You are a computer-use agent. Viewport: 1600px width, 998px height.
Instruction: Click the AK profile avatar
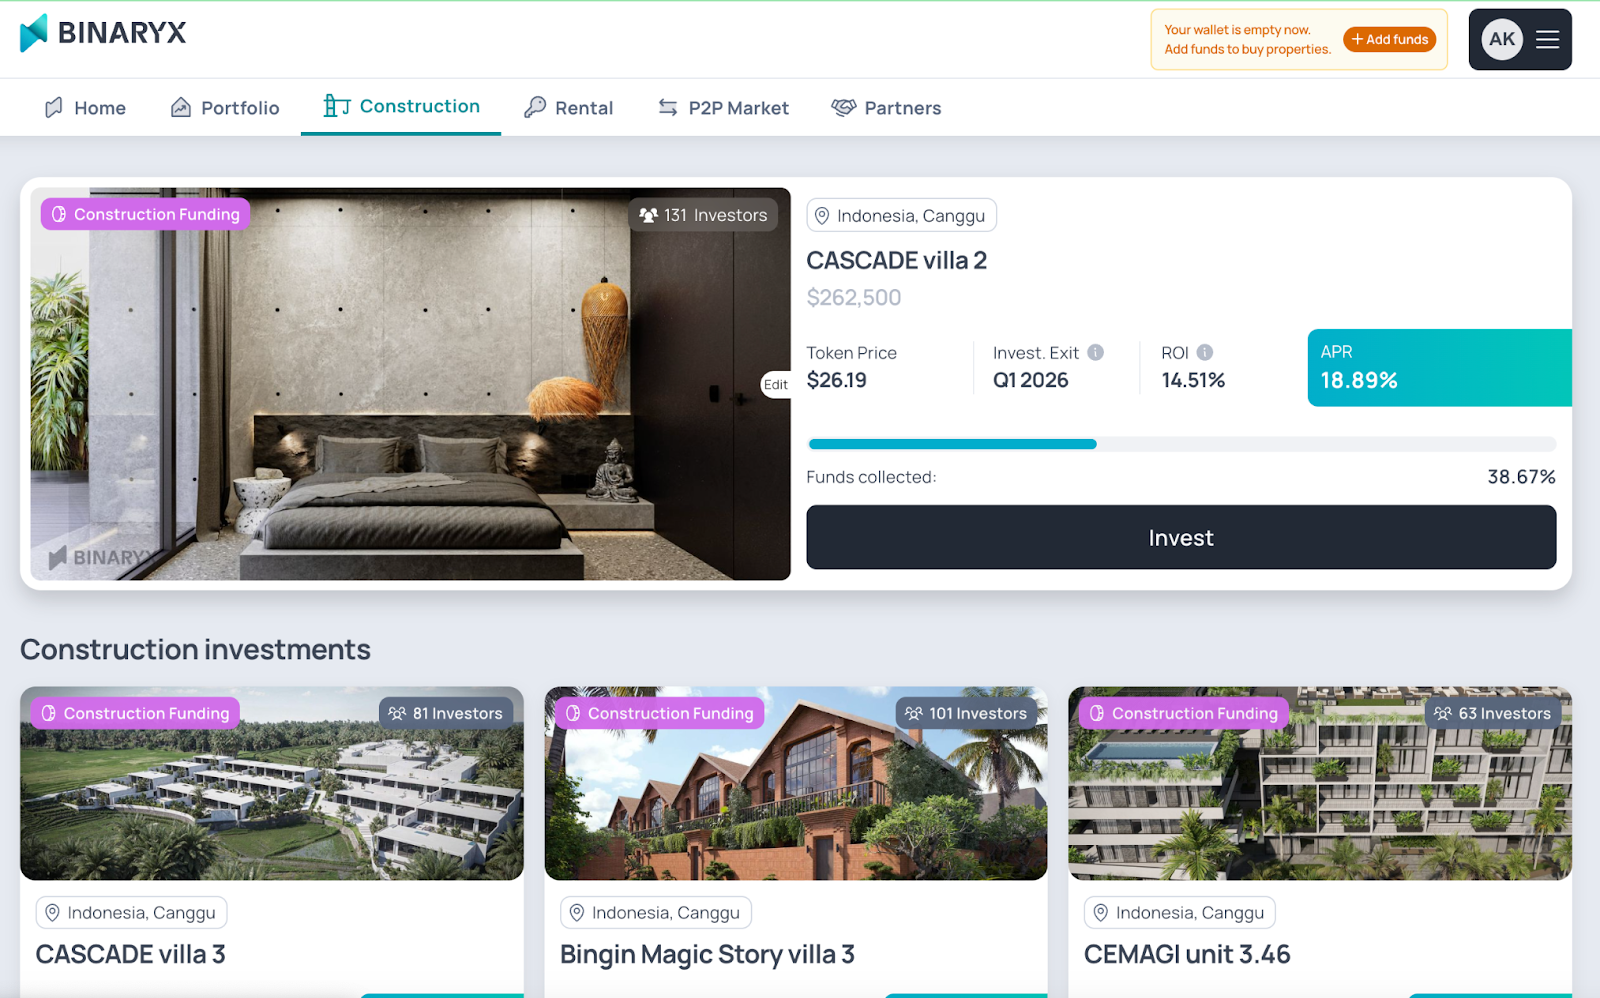tap(1502, 39)
